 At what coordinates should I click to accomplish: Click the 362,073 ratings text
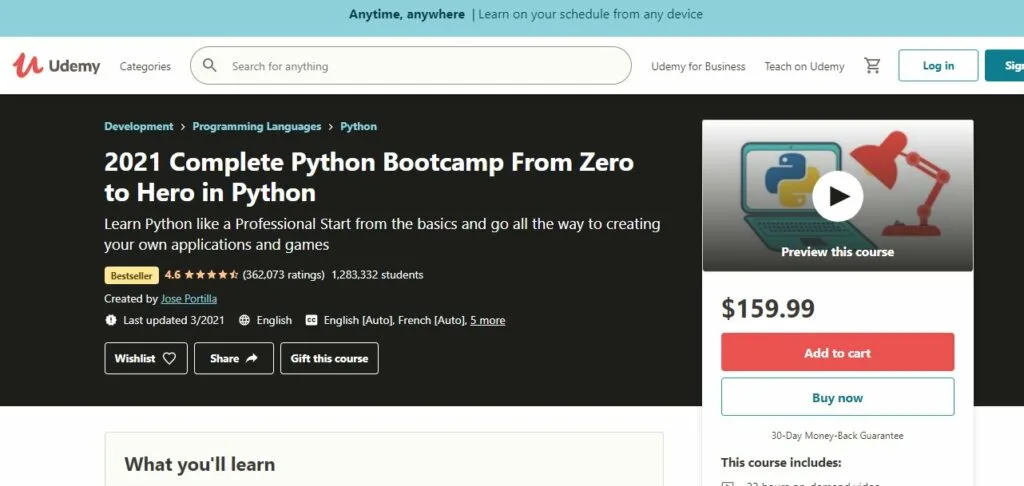283,275
